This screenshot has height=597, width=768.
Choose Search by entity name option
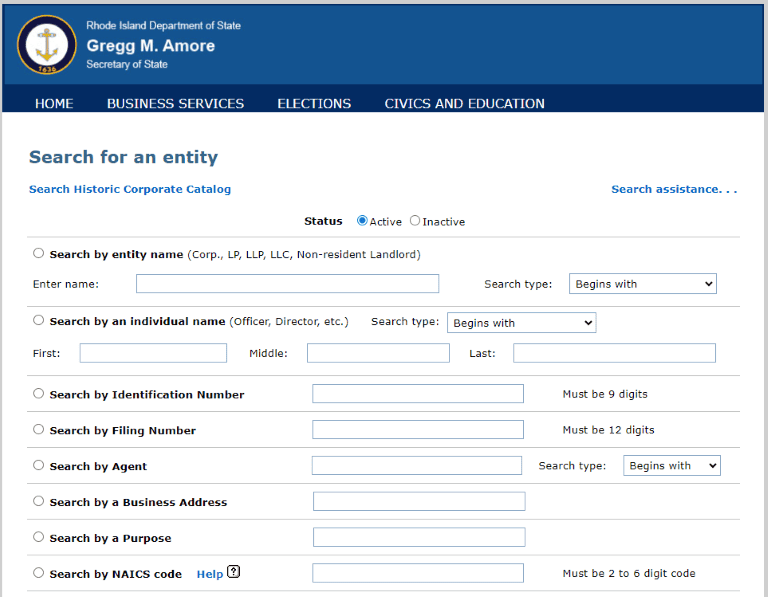(39, 254)
